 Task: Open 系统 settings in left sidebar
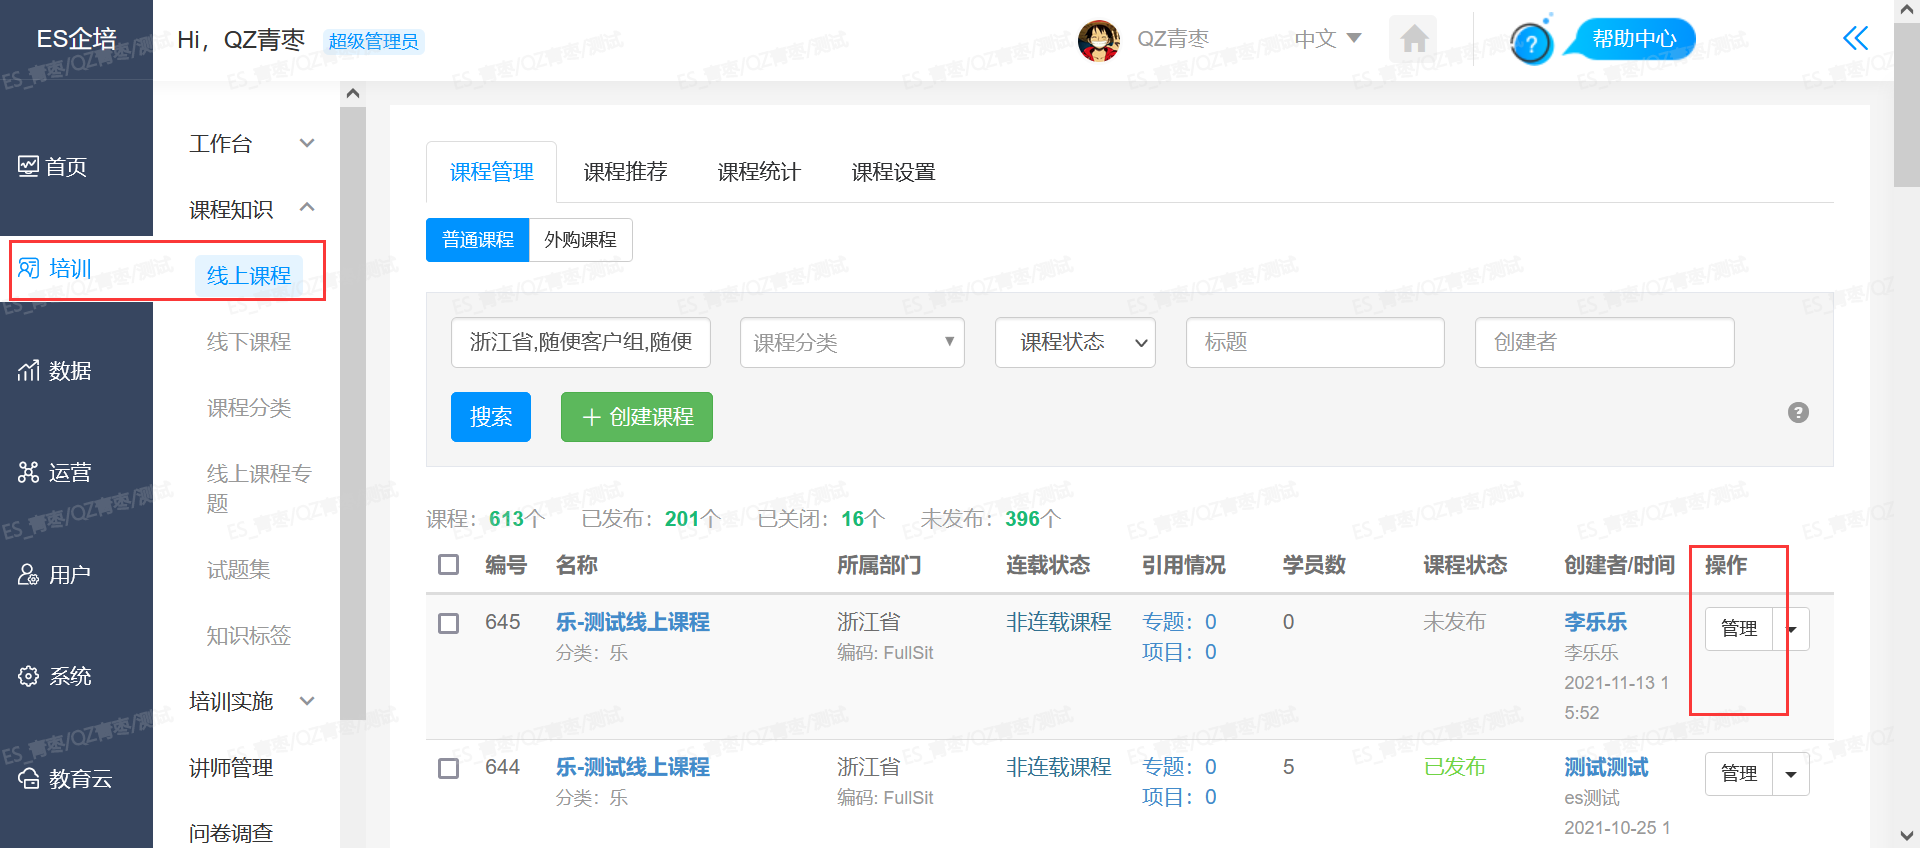click(56, 676)
